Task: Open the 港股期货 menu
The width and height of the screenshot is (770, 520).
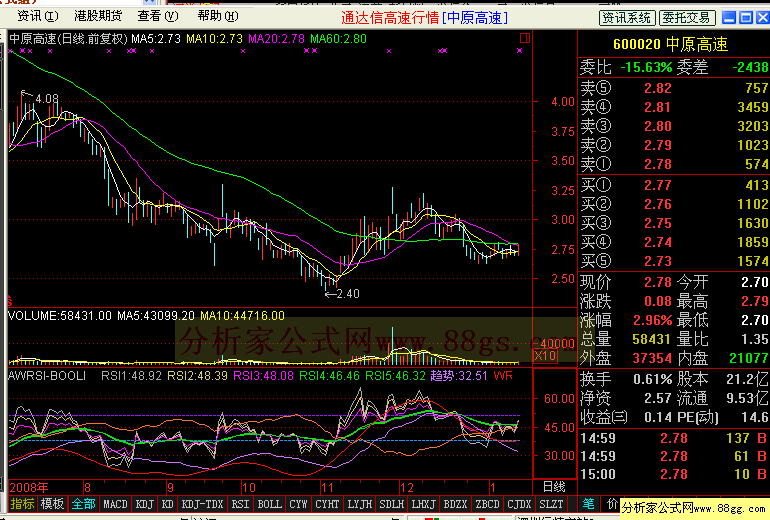Action: click(98, 16)
